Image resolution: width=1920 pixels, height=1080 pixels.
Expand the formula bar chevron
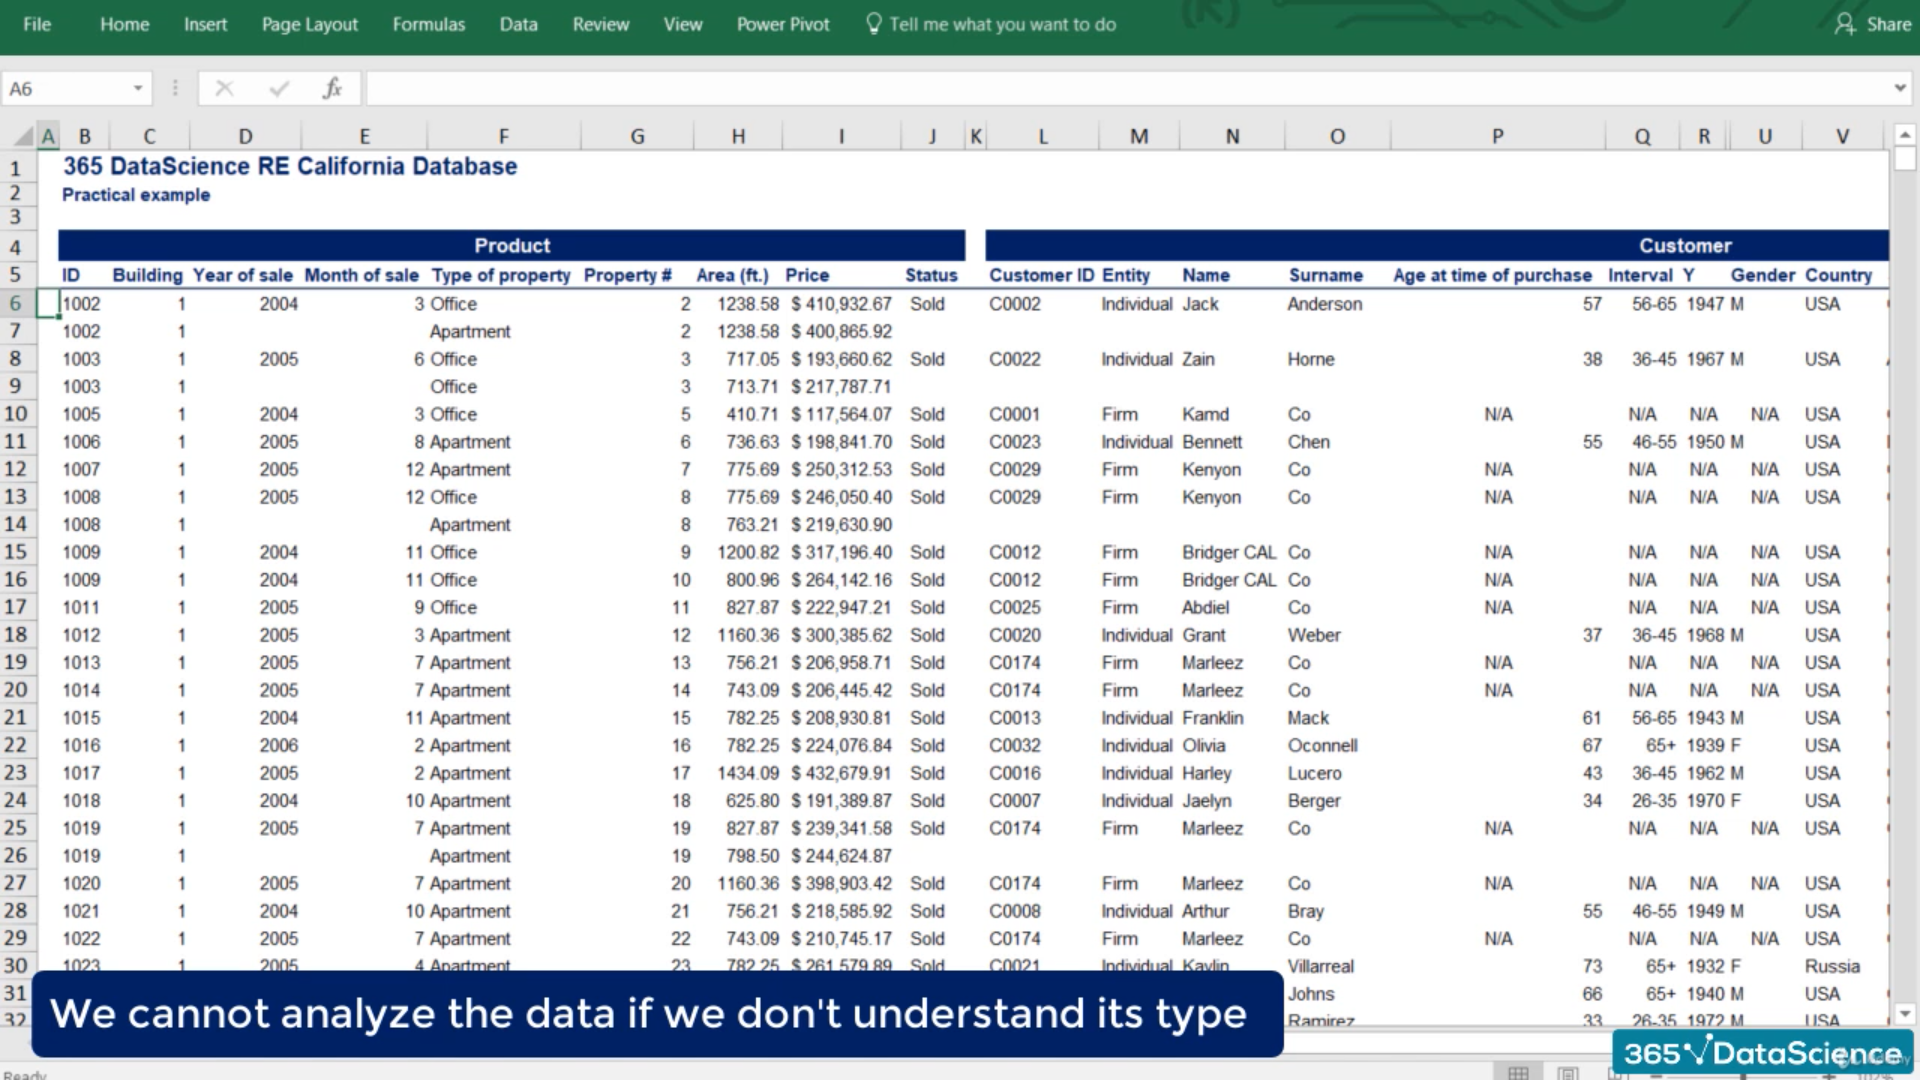1899,88
